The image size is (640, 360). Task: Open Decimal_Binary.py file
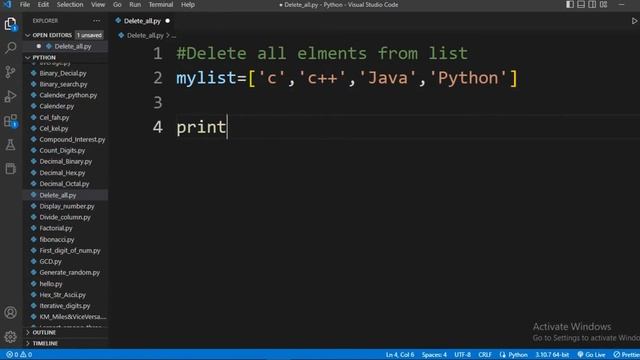click(66, 162)
